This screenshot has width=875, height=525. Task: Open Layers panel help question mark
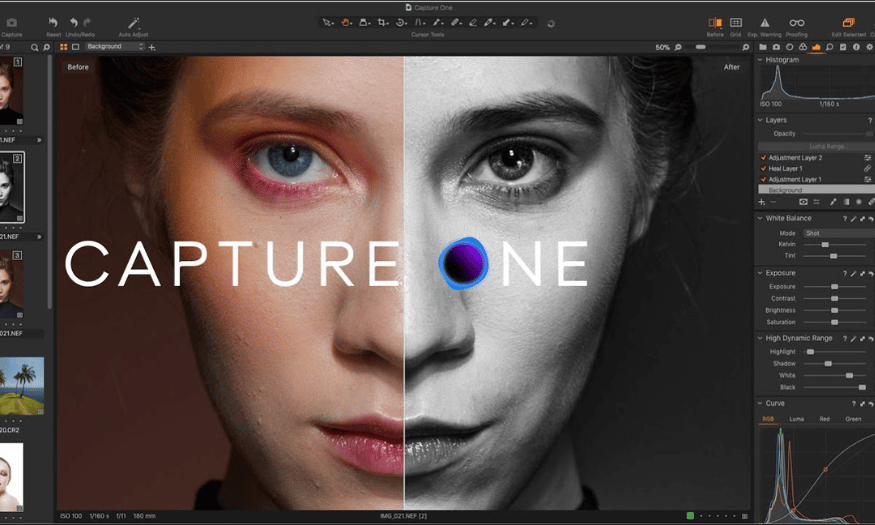tap(869, 121)
